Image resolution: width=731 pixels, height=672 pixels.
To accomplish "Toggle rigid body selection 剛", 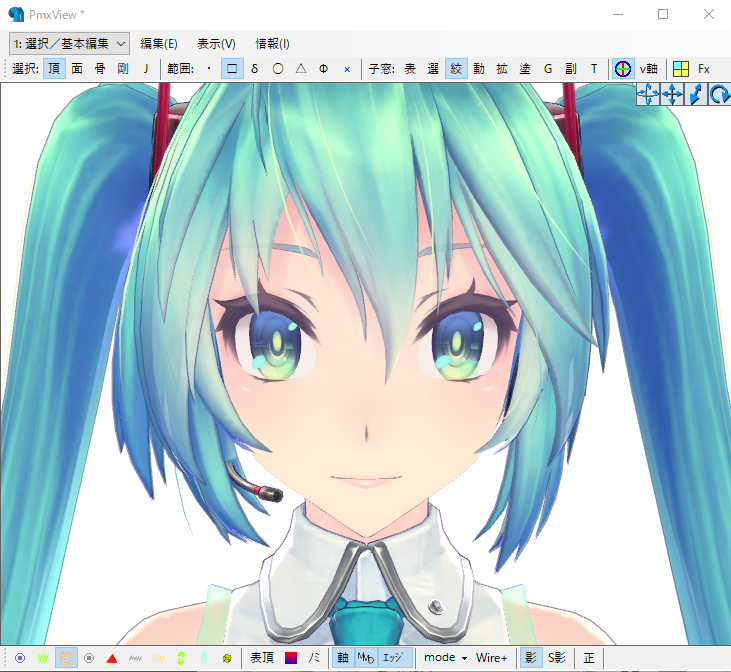I will [x=123, y=69].
